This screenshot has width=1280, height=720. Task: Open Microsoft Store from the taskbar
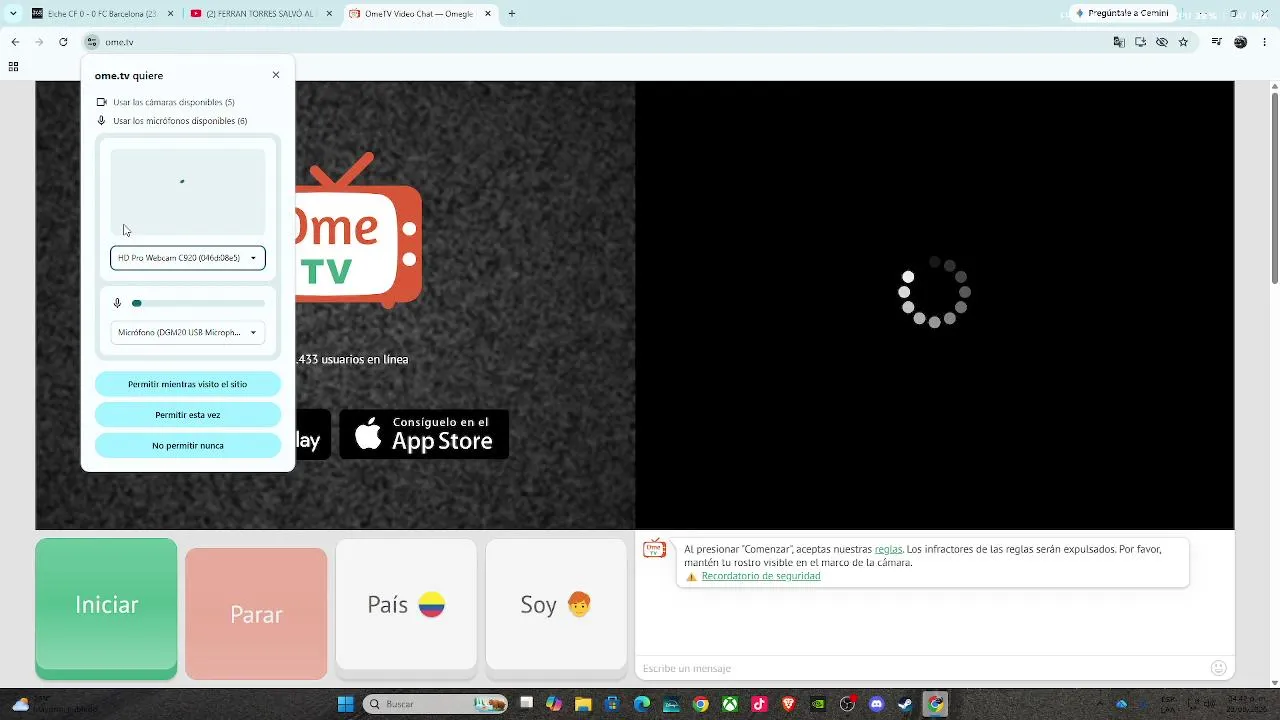pyautogui.click(x=613, y=704)
